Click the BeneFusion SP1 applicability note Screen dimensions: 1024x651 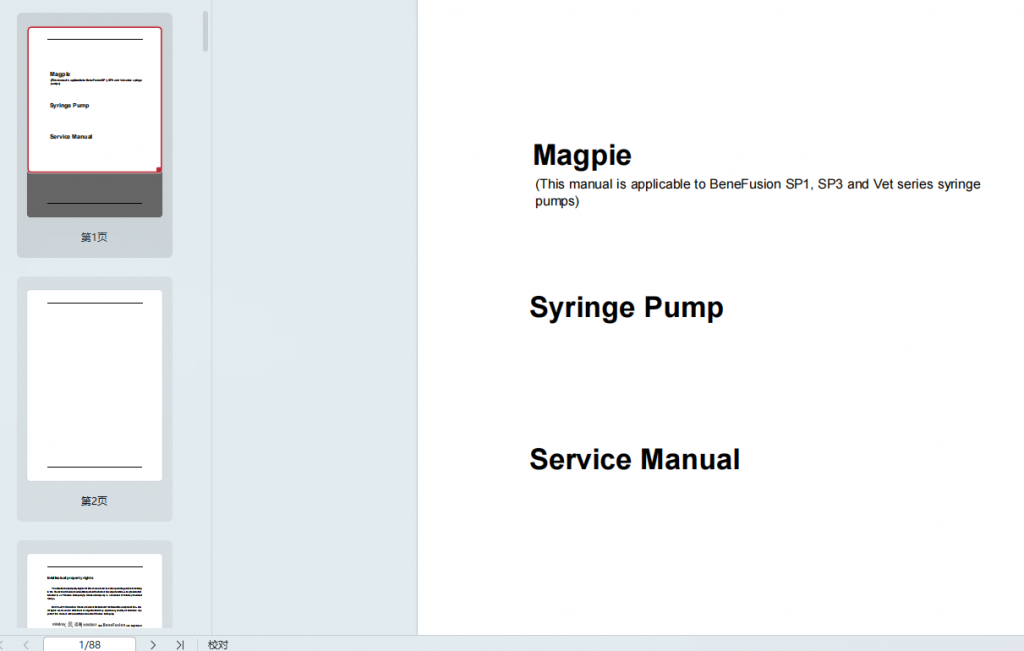click(x=758, y=193)
